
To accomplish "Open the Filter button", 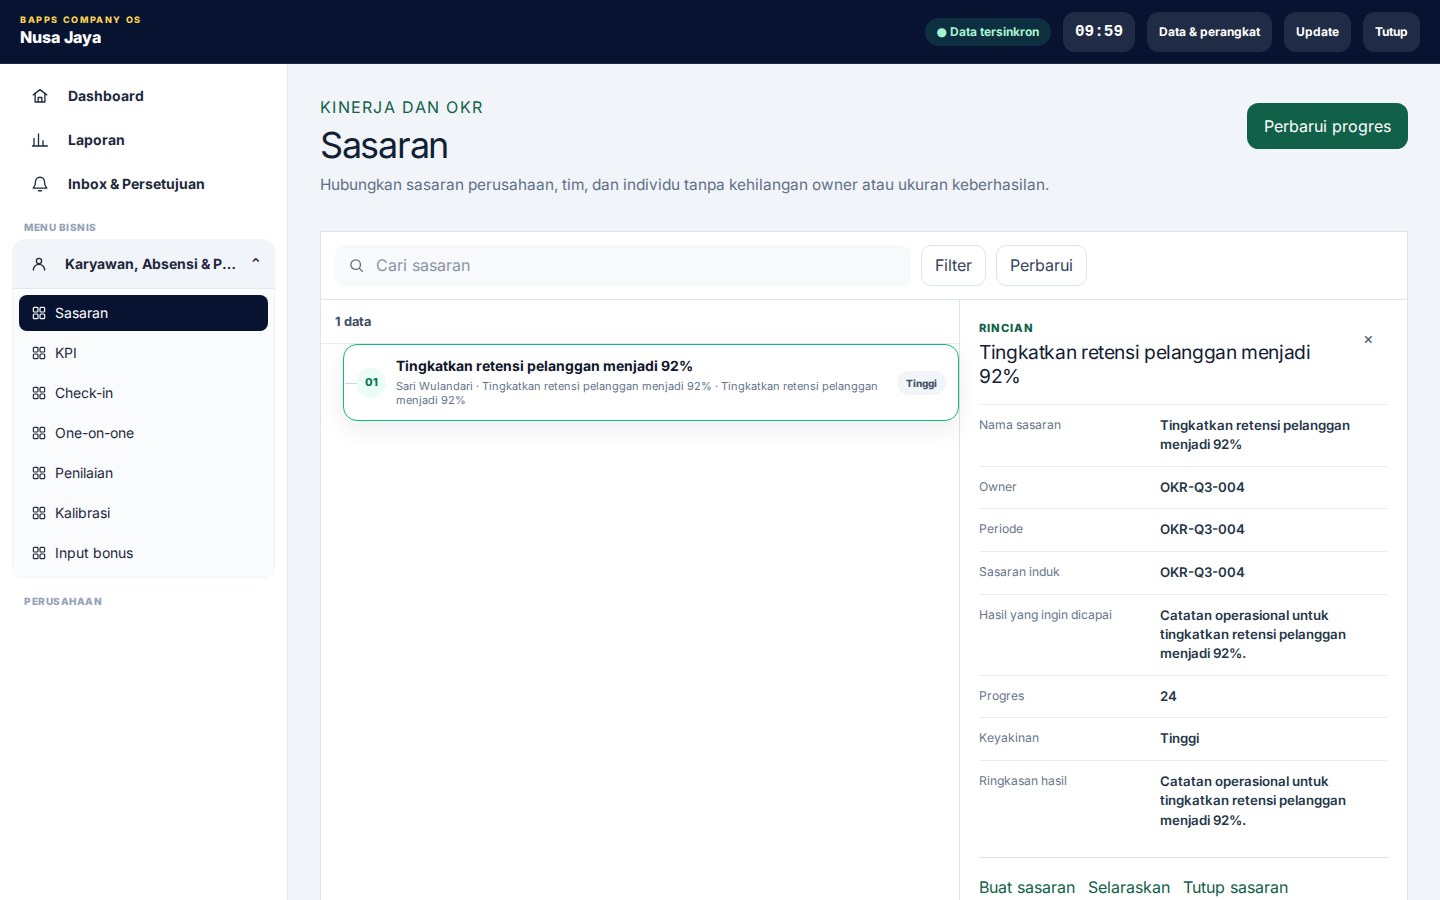I will coord(953,265).
